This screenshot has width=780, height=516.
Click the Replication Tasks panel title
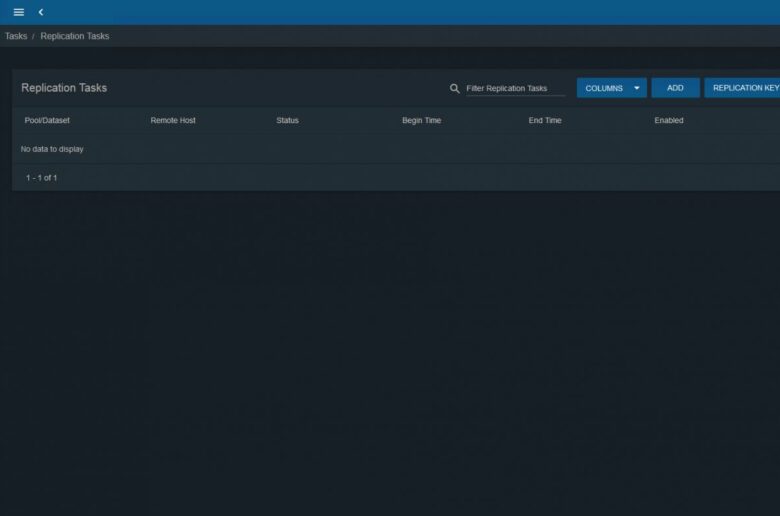[x=64, y=88]
